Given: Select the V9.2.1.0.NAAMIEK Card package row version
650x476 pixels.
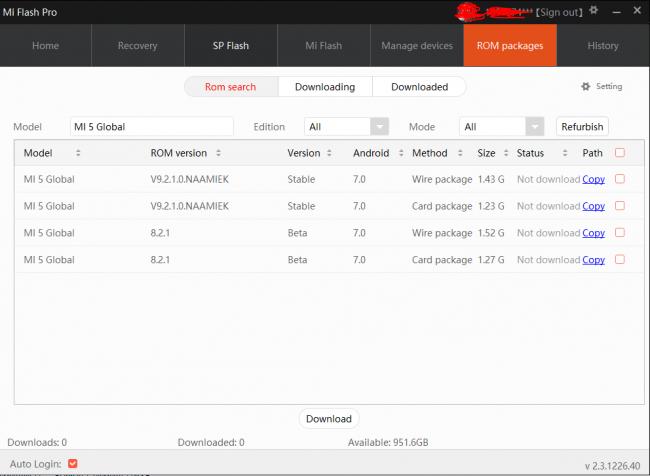Looking at the screenshot, I should [189, 206].
